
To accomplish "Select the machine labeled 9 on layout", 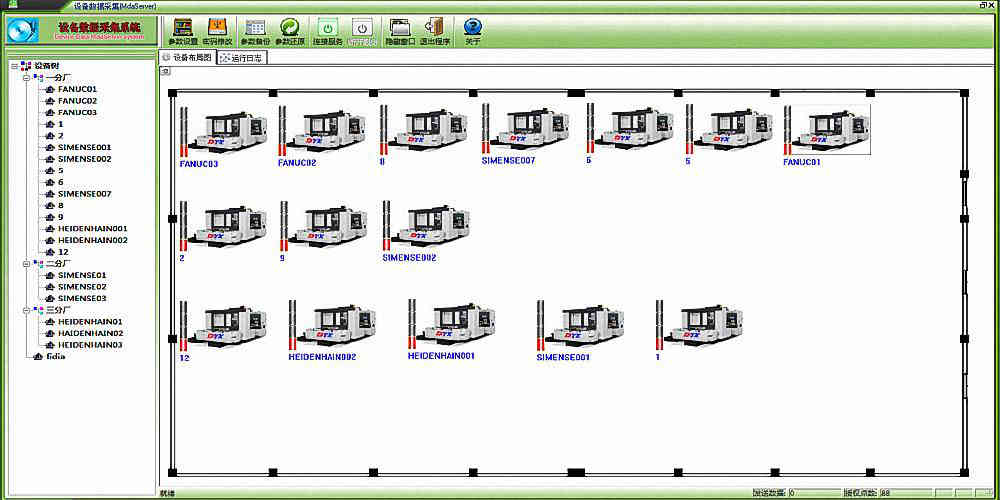I will [x=323, y=228].
